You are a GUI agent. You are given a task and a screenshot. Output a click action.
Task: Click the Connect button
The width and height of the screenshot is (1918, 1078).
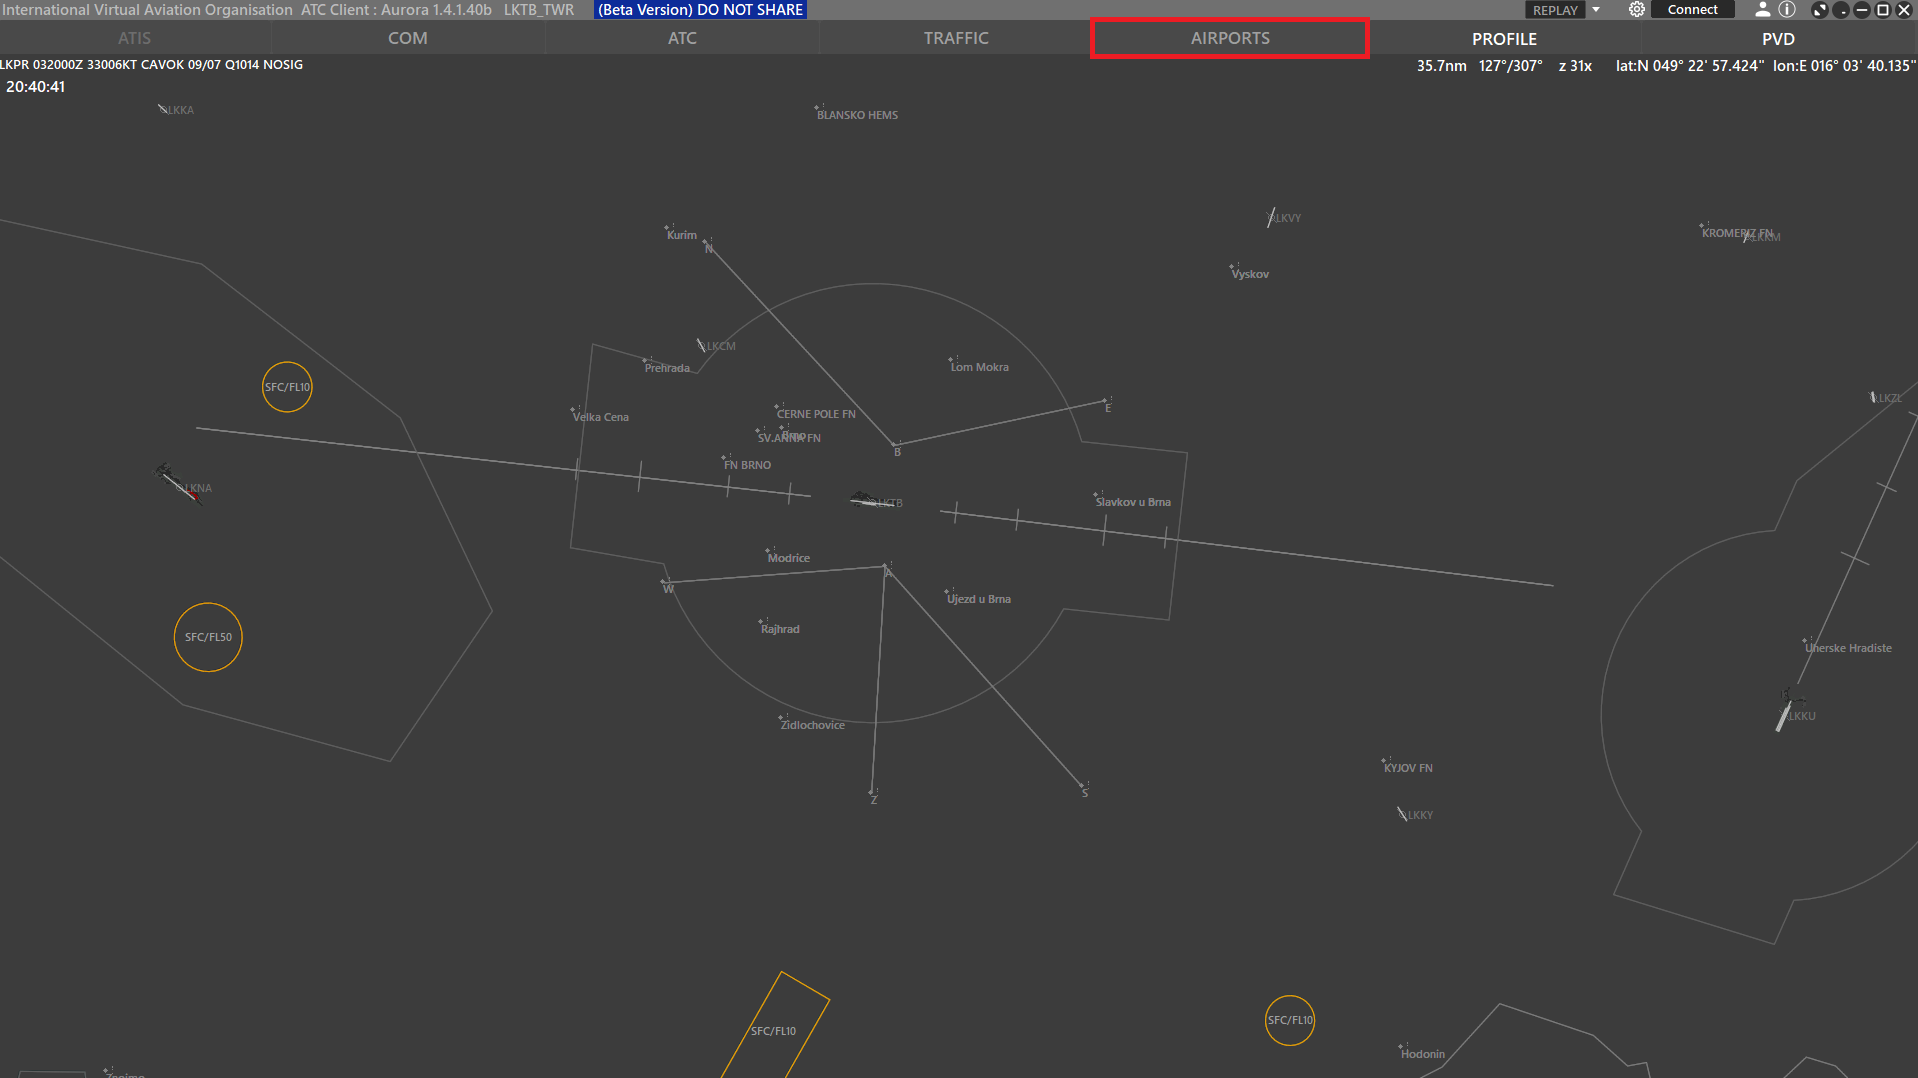[x=1692, y=10]
